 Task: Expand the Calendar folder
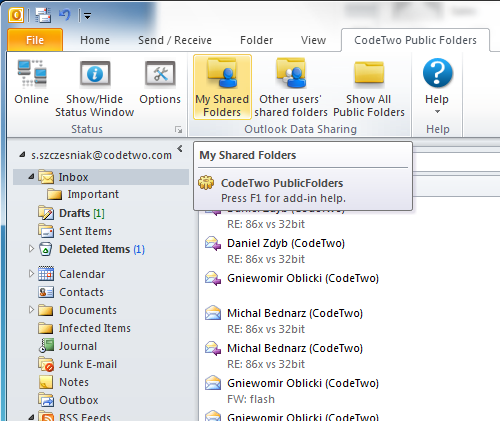pos(31,274)
